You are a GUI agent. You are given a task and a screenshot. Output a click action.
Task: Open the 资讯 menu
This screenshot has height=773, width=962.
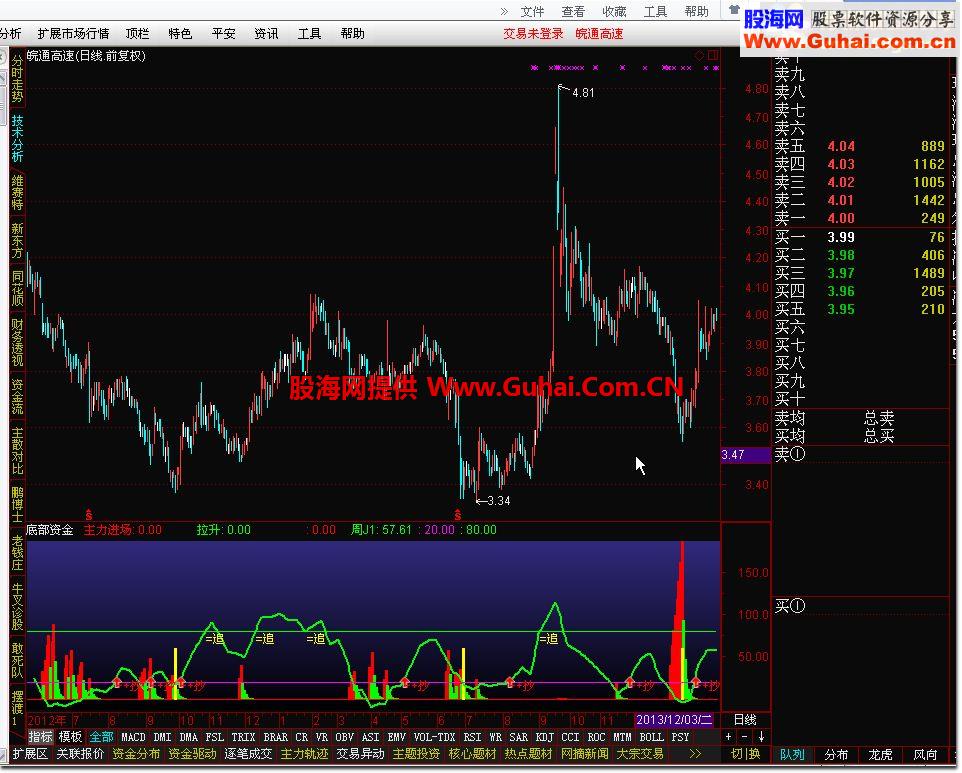click(266, 34)
